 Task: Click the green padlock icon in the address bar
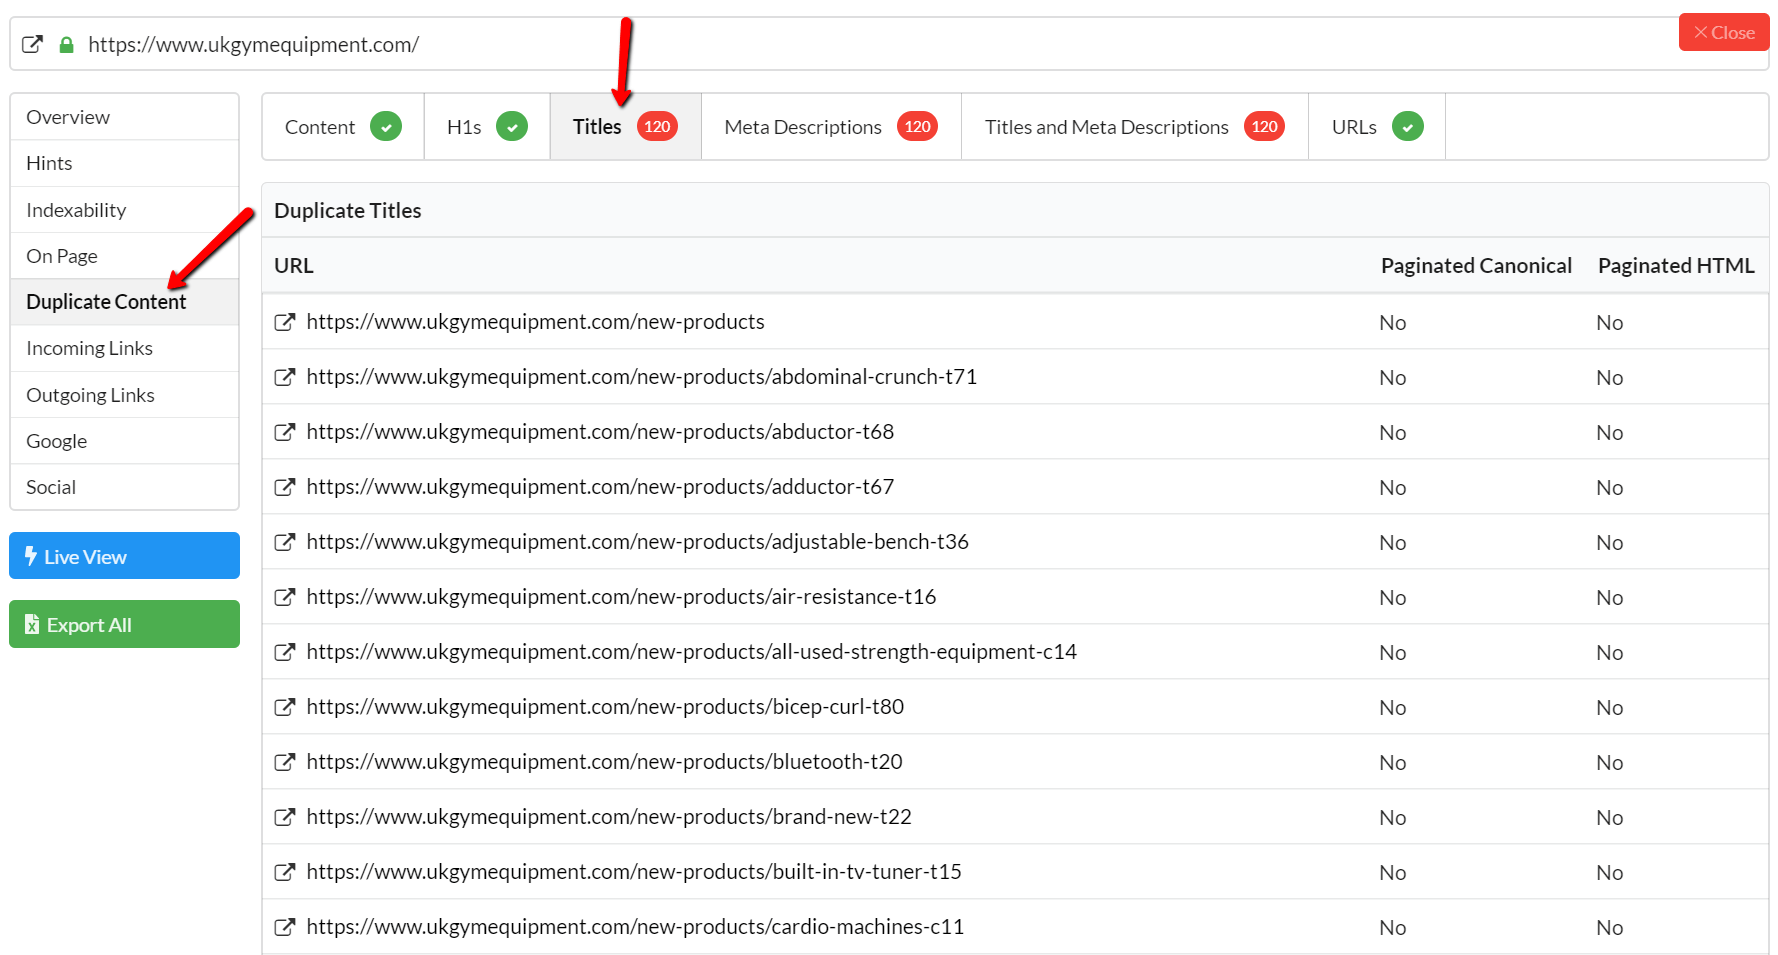click(x=67, y=44)
